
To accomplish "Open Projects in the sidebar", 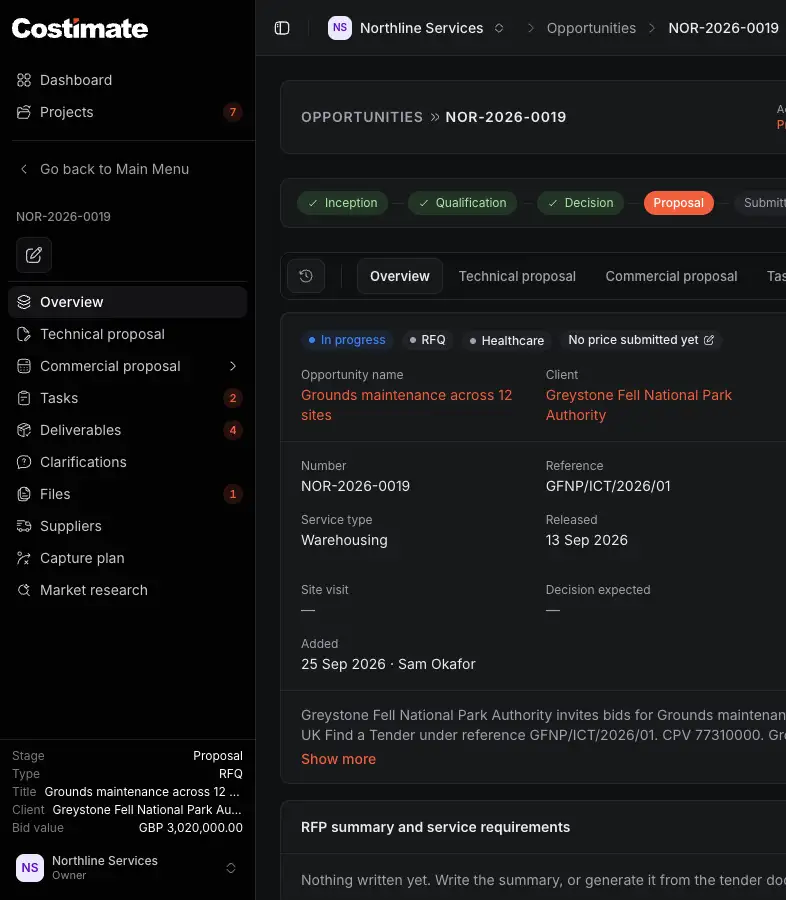I will (127, 112).
